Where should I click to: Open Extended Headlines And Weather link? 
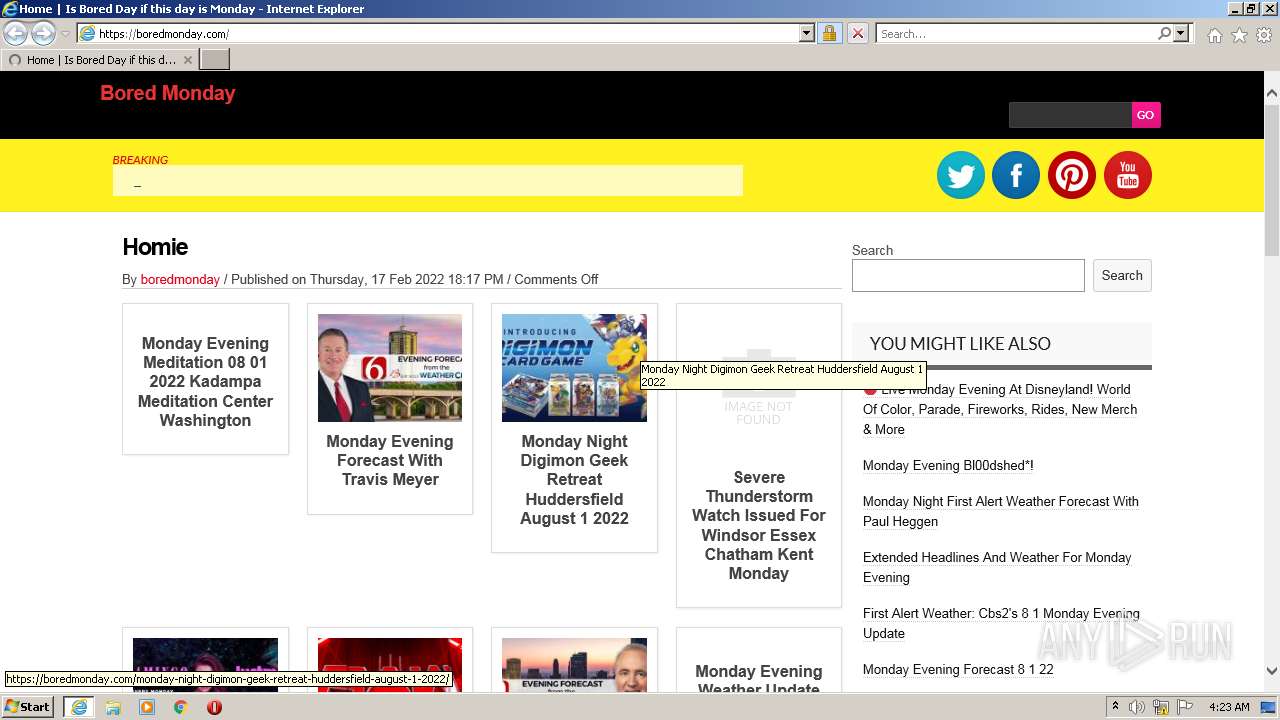tap(997, 567)
